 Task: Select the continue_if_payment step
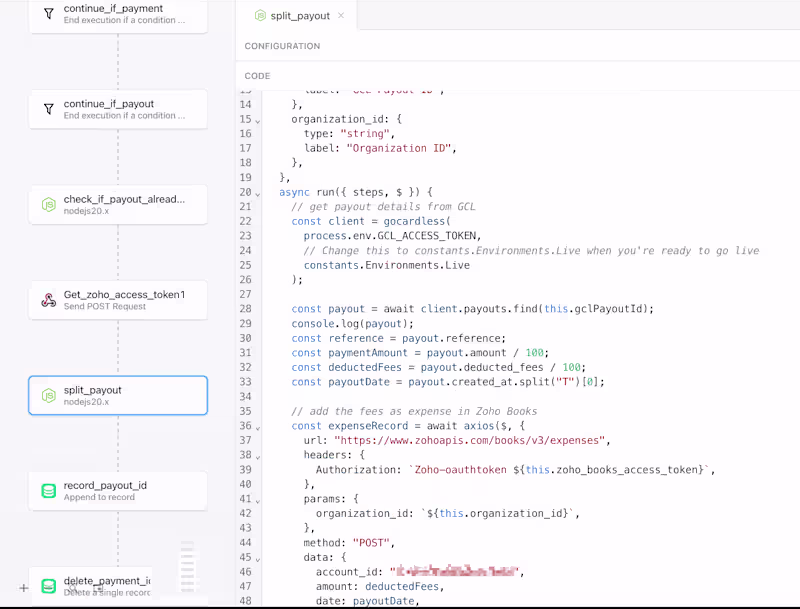pyautogui.click(x=118, y=14)
